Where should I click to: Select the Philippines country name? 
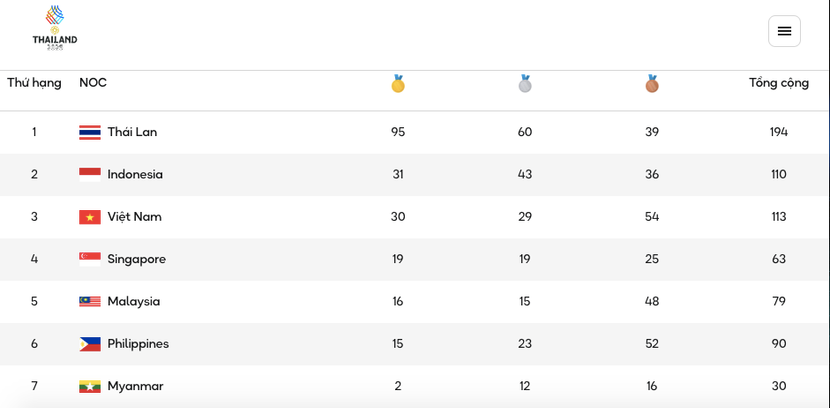pos(138,344)
